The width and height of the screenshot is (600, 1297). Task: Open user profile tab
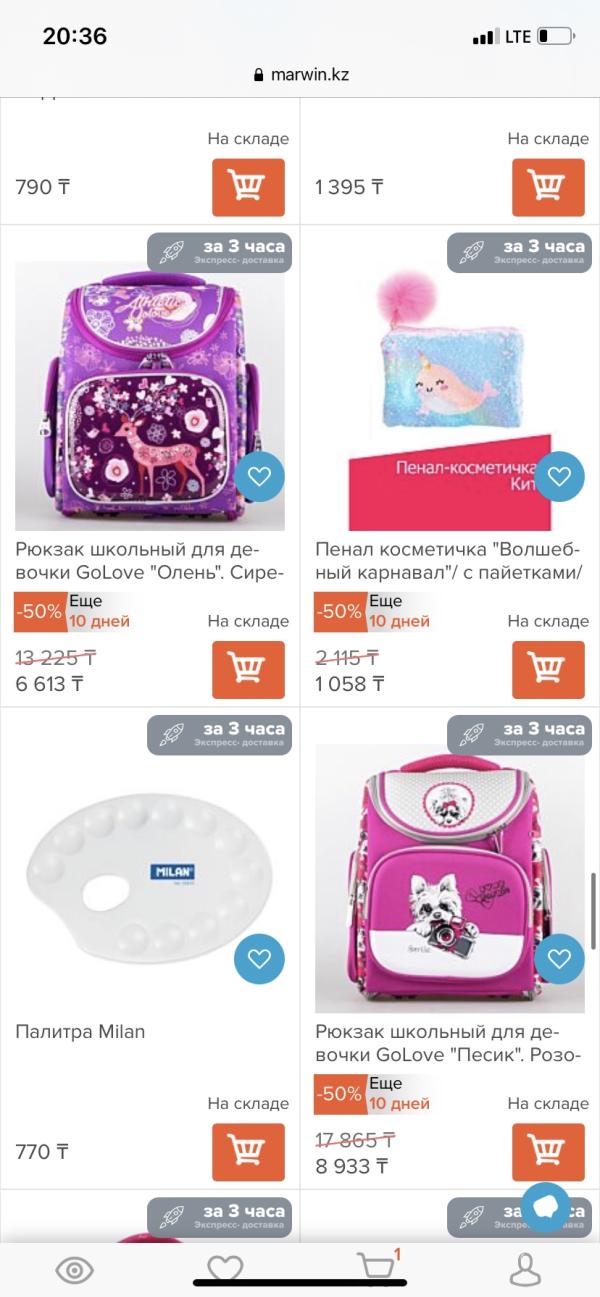(x=524, y=1270)
